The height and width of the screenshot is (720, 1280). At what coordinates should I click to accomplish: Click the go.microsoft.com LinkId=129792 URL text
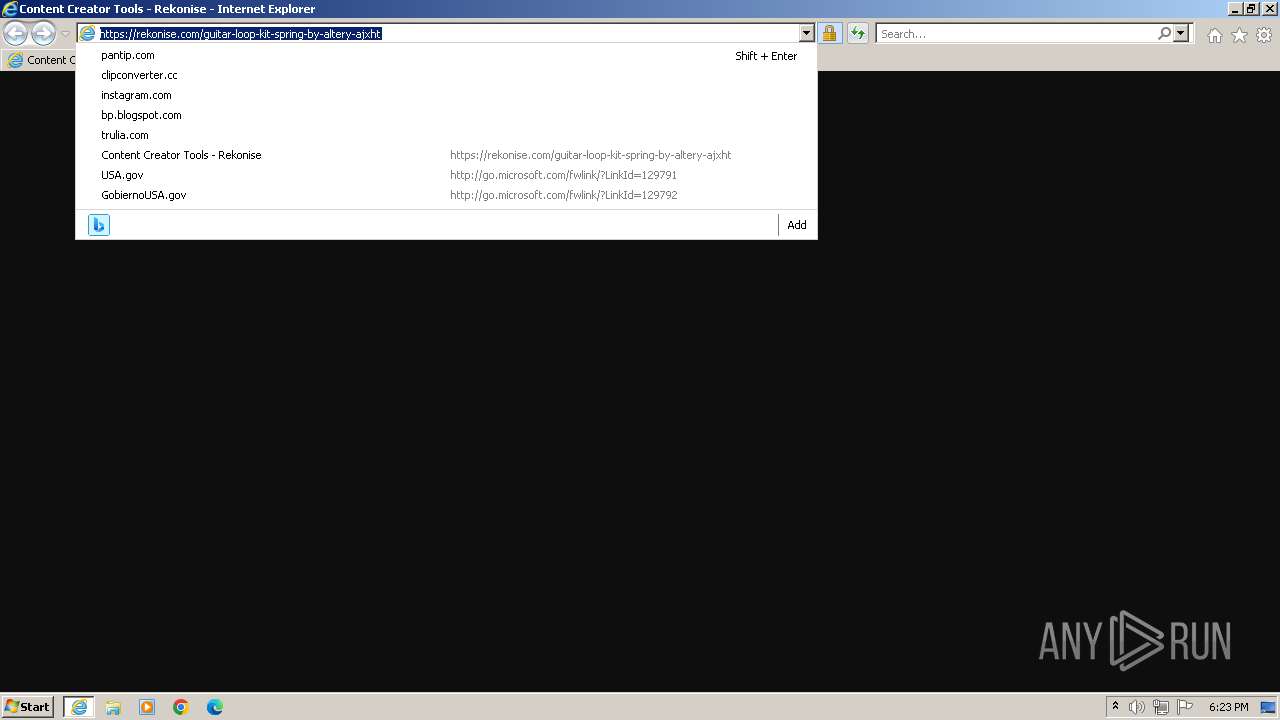tap(564, 195)
